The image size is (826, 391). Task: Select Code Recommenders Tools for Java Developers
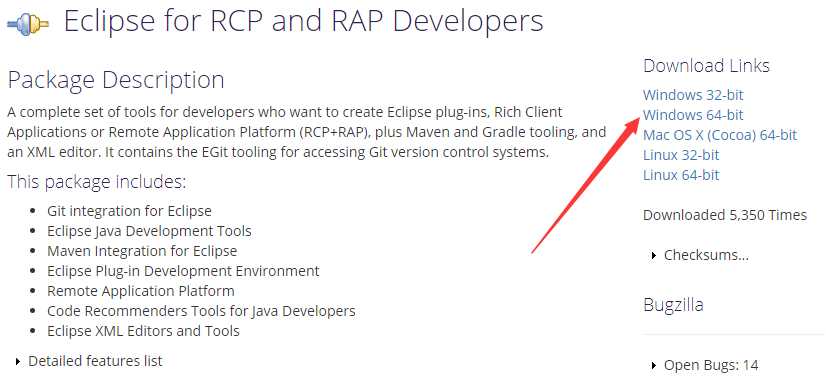(x=201, y=311)
